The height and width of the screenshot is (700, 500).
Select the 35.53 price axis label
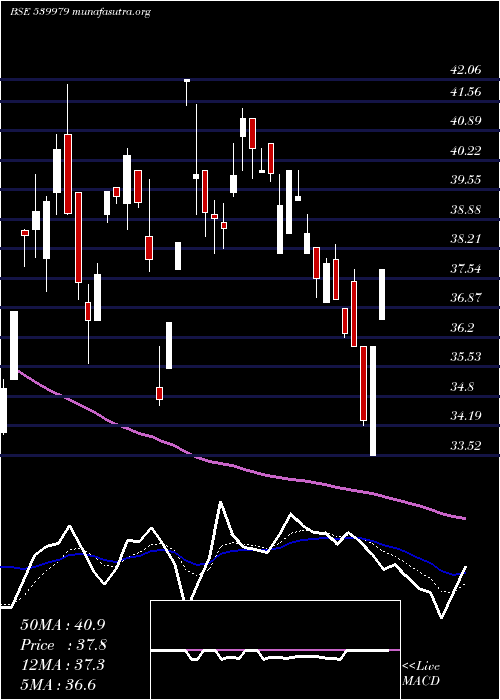pyautogui.click(x=466, y=357)
